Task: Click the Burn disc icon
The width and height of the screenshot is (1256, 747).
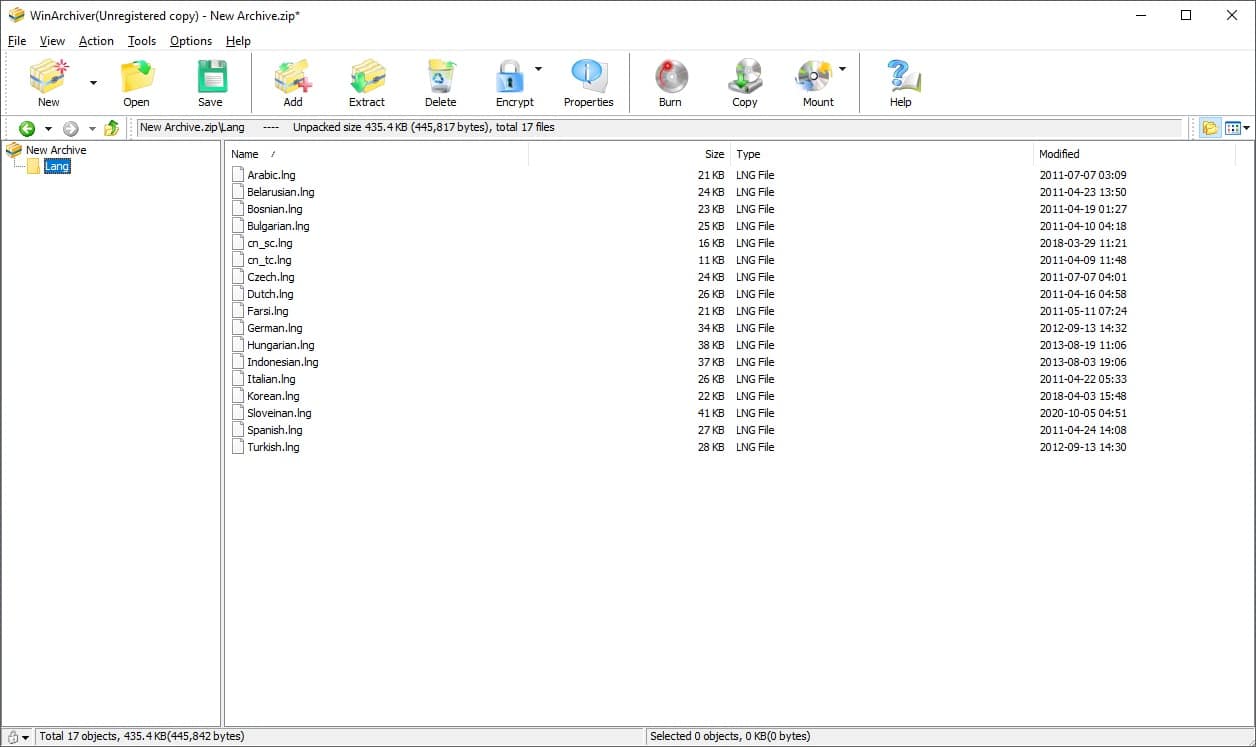Action: (671, 77)
